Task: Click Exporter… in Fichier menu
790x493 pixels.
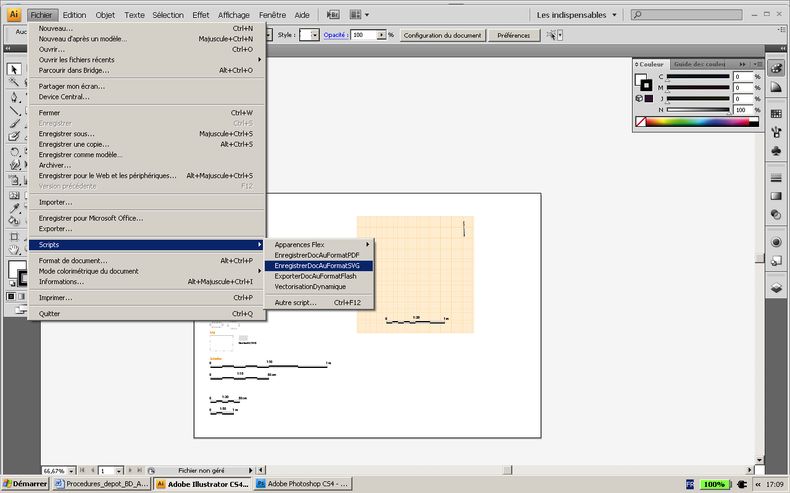Action: coord(147,229)
